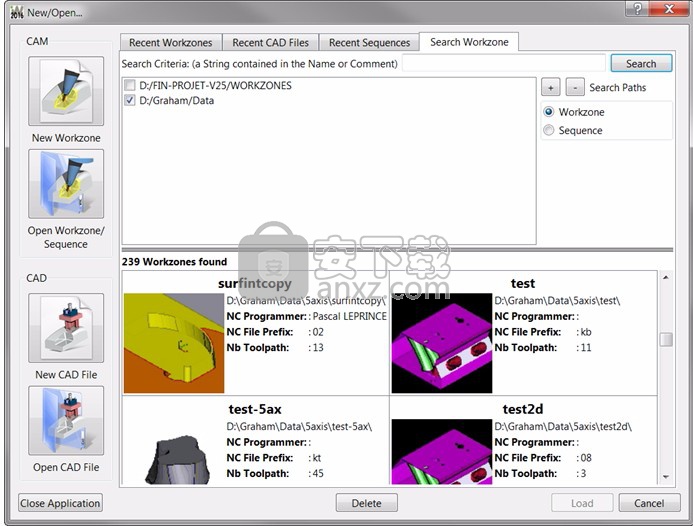Viewport: 693px width, 526px height.
Task: Click the Delete button
Action: [x=366, y=503]
